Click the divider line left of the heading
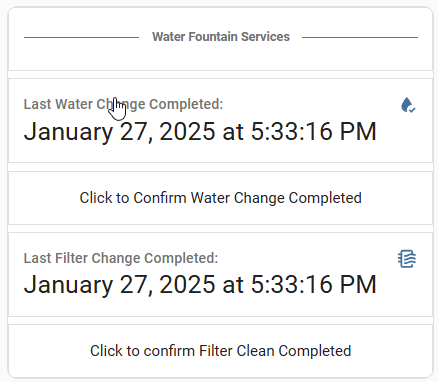Image resolution: width=438 pixels, height=382 pixels. coord(81,37)
